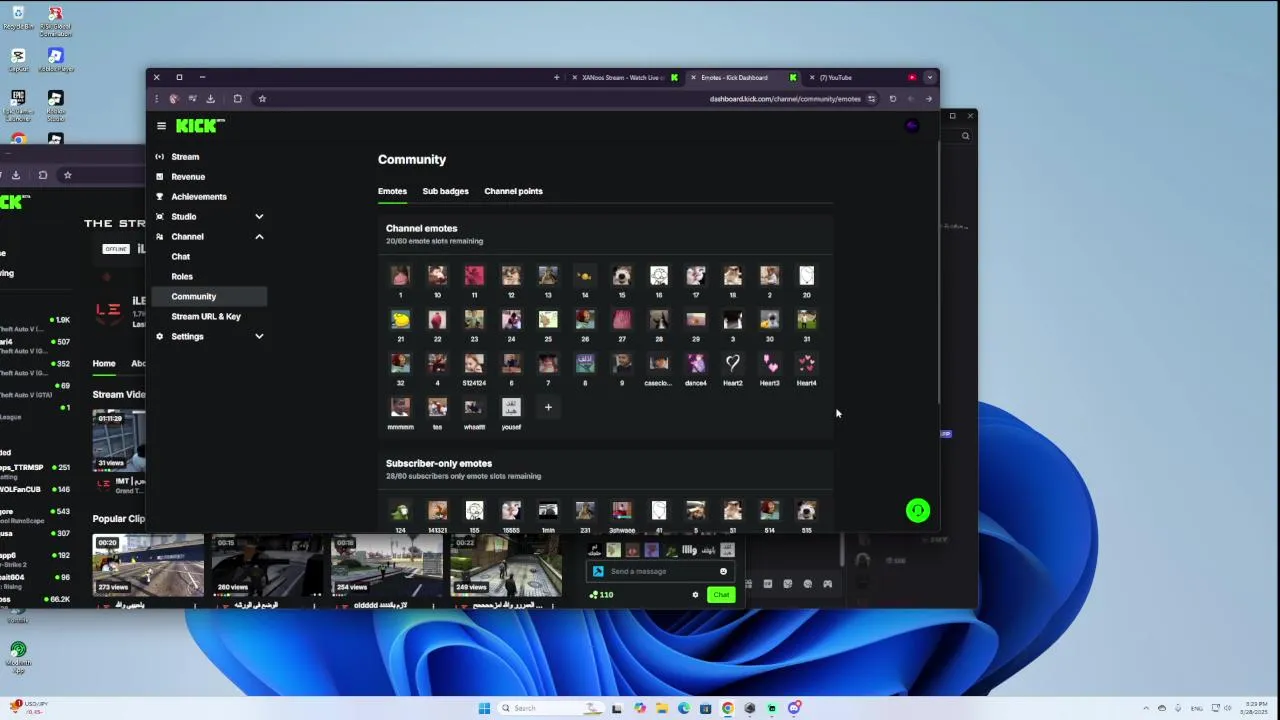Click the green KICK logo in dashboard

[x=200, y=125]
